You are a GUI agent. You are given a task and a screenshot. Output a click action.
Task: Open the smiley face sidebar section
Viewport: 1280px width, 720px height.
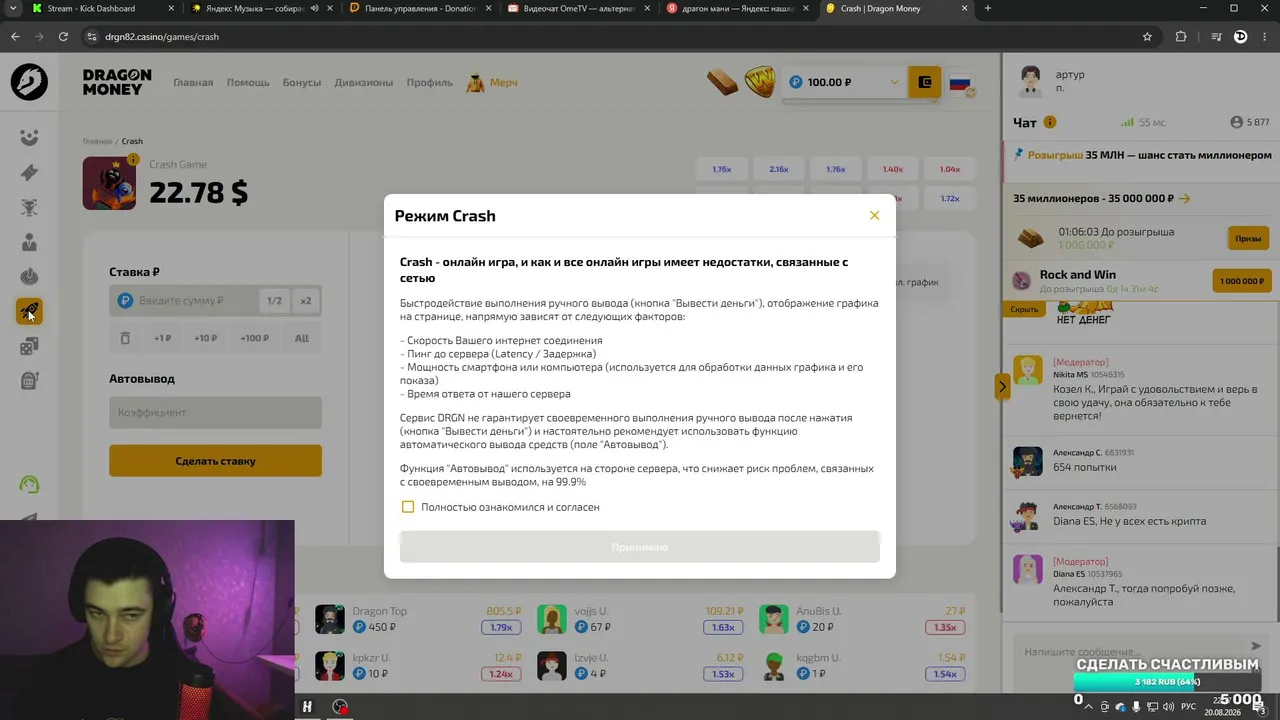click(x=29, y=138)
